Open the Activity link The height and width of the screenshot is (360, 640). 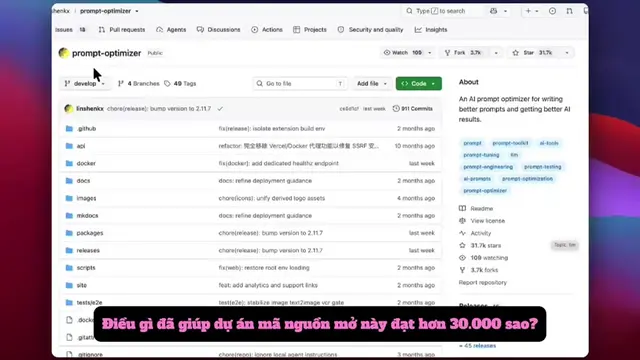click(x=475, y=233)
